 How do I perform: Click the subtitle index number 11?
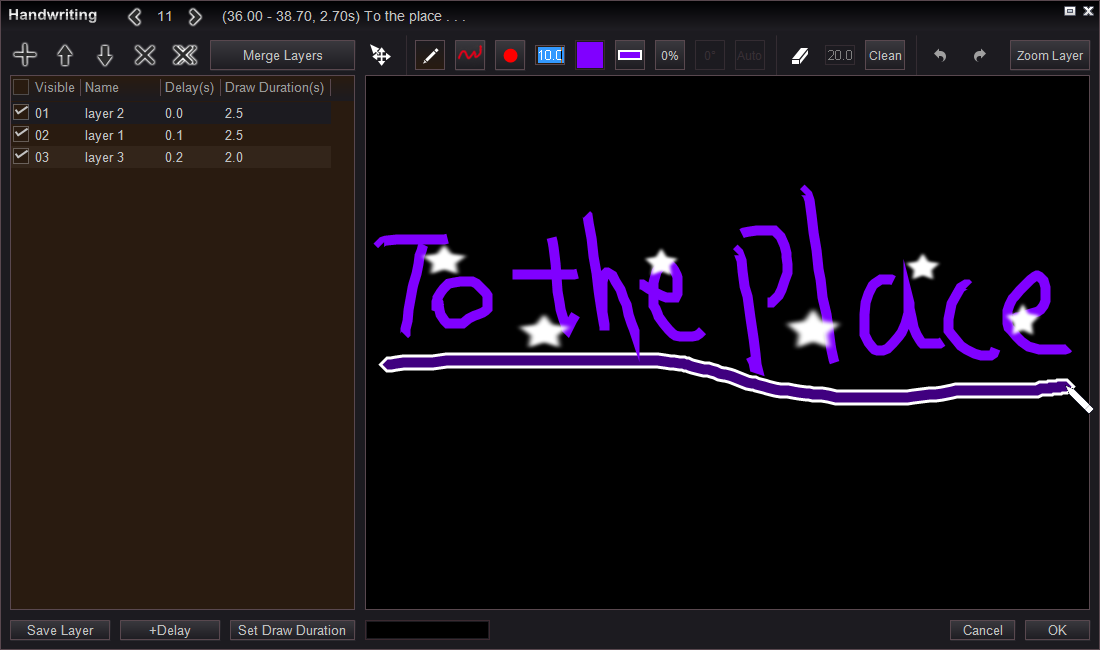165,16
